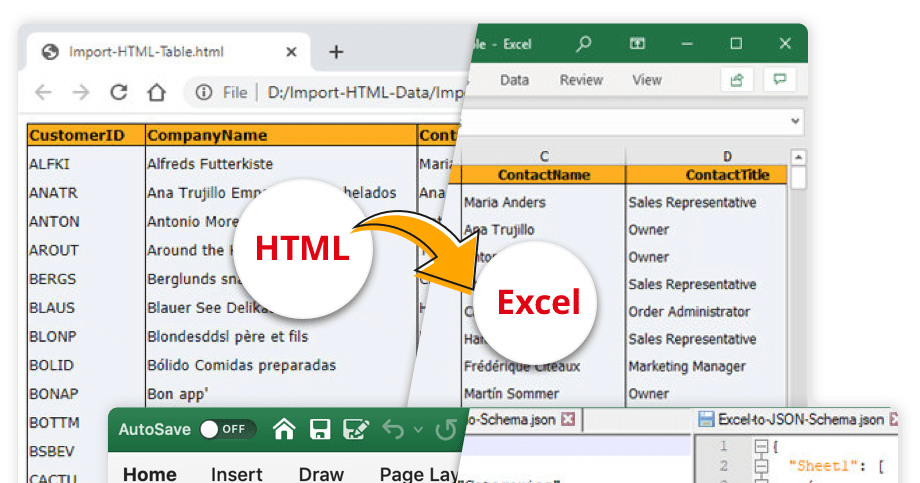920x483 pixels.
Task: Open the Insert ribbon tab
Action: (236, 474)
